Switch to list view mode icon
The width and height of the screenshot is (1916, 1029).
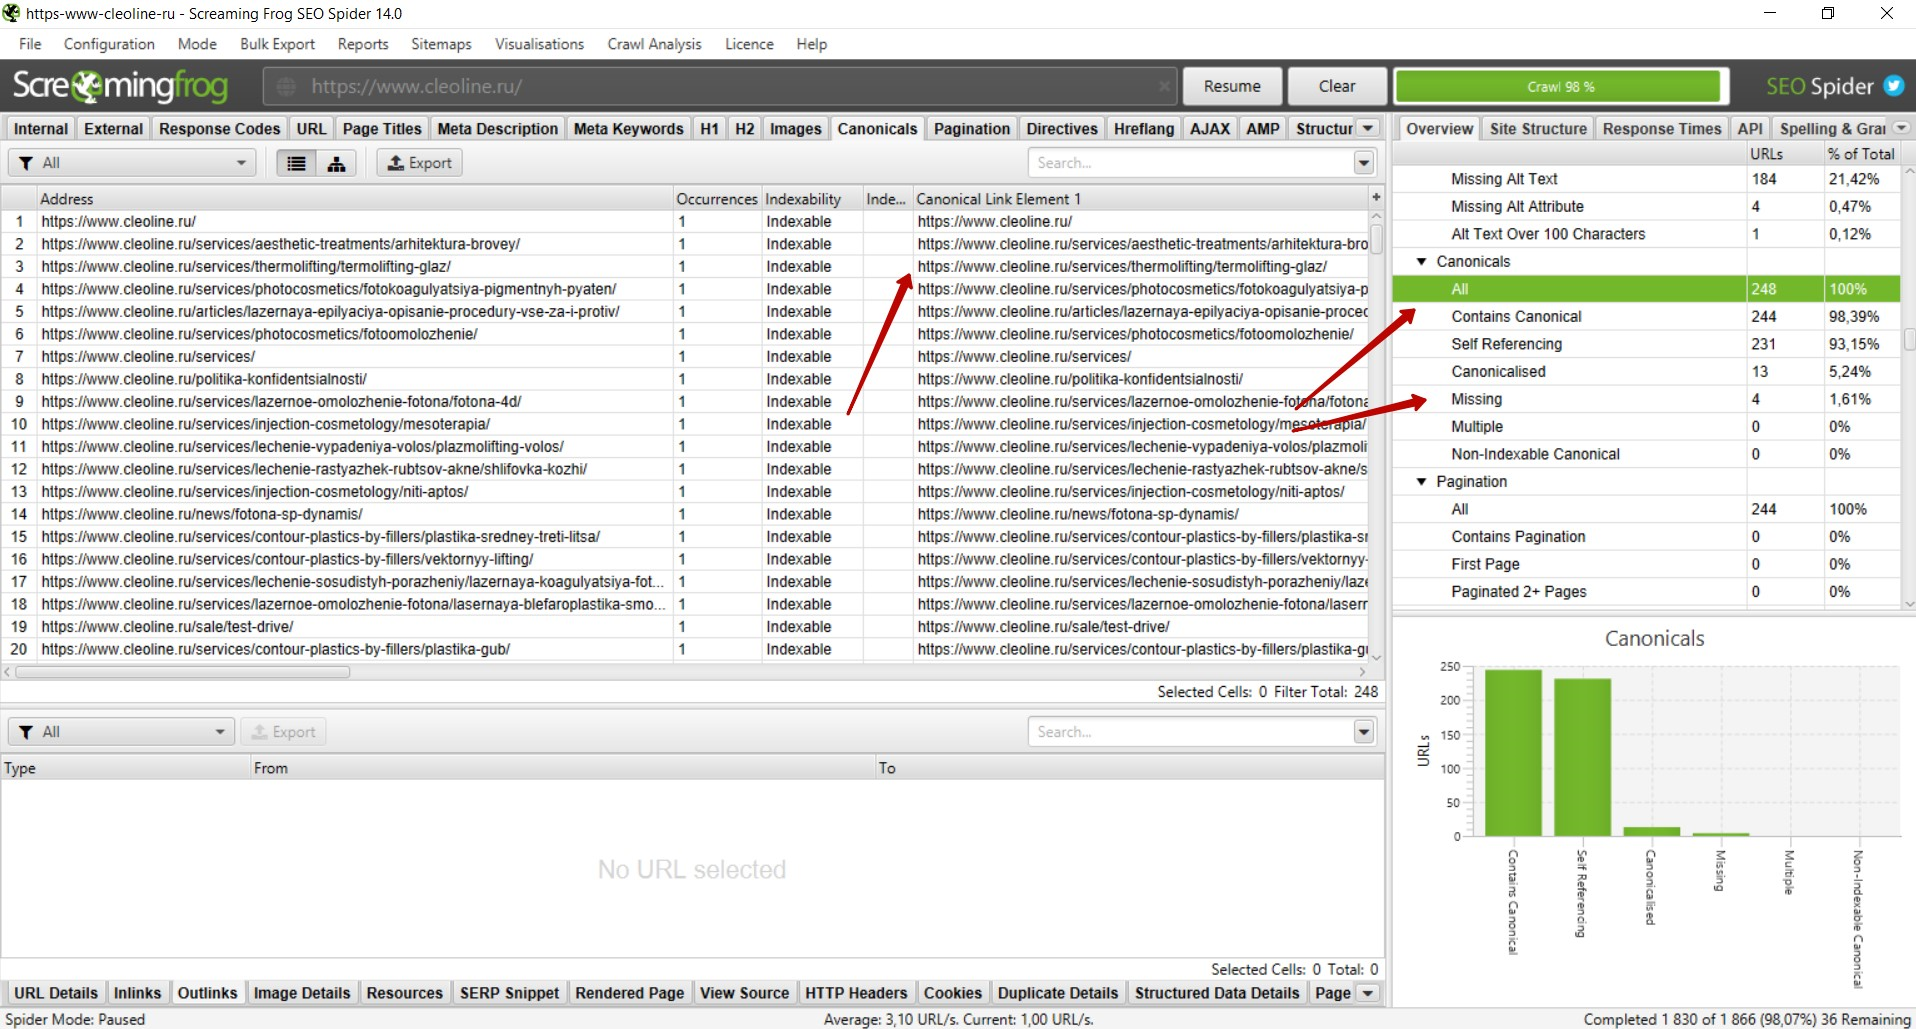click(296, 163)
